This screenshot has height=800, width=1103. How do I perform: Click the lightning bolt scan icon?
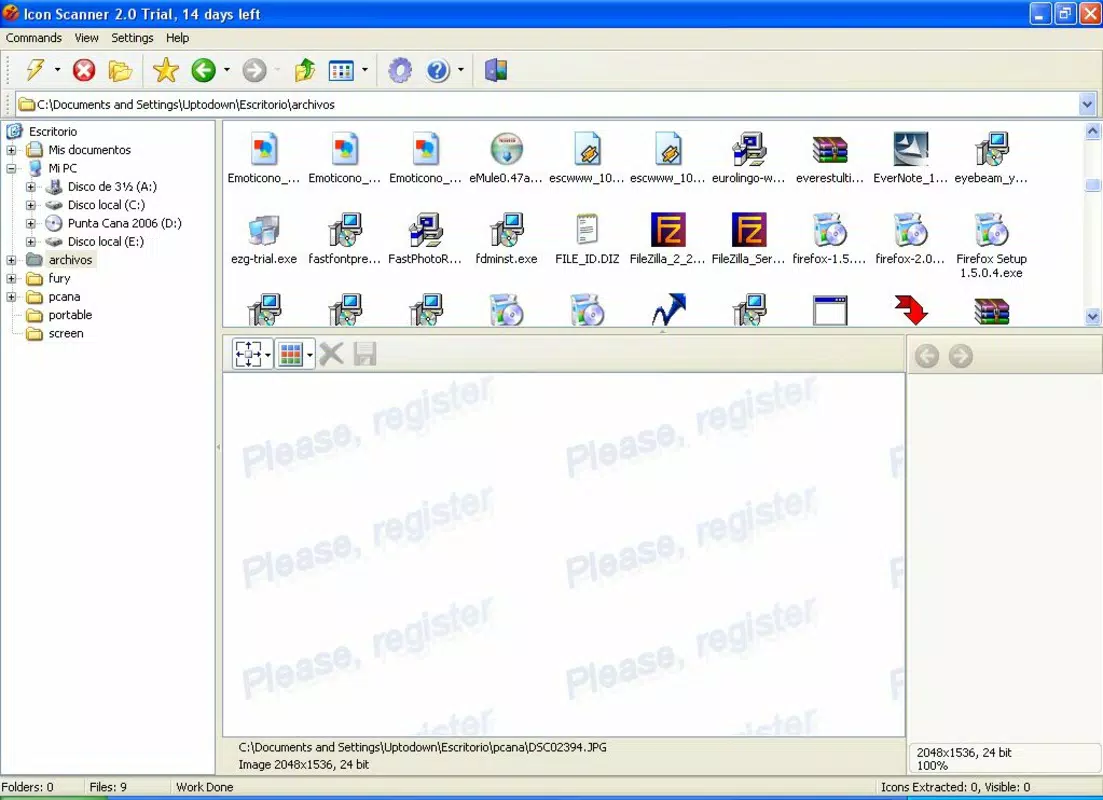[35, 70]
